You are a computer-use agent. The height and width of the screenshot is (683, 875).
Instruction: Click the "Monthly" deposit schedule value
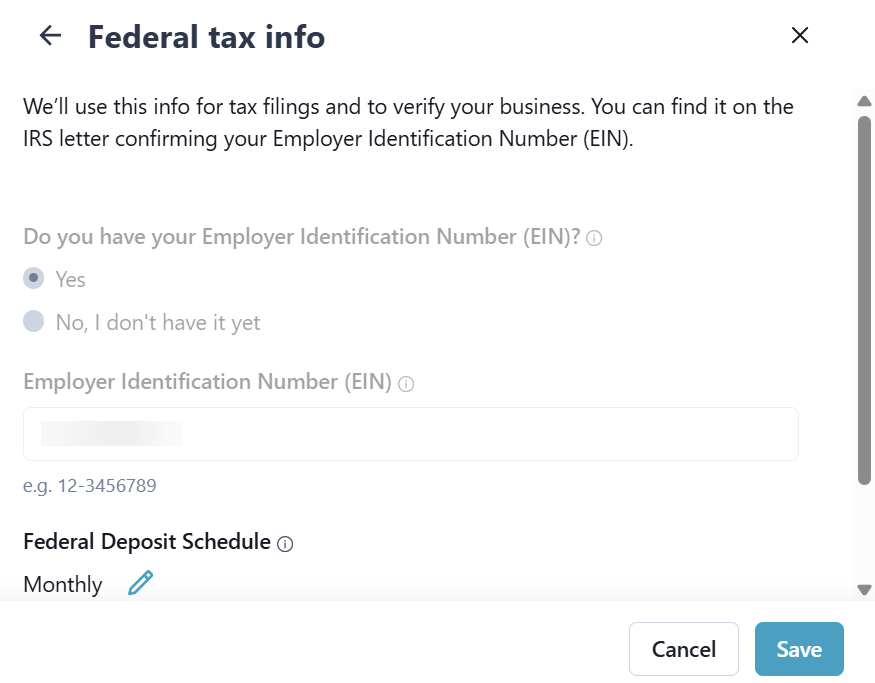tap(63, 585)
